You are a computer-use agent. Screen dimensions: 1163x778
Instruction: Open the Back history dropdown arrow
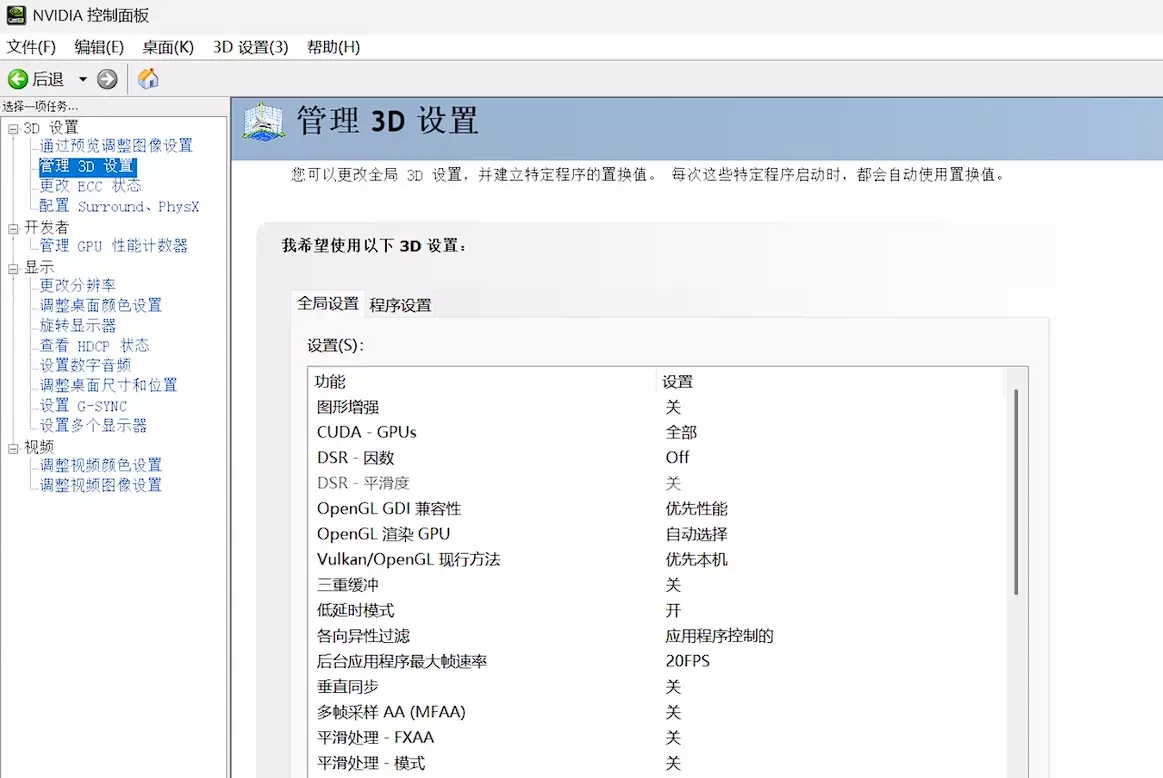pos(83,79)
